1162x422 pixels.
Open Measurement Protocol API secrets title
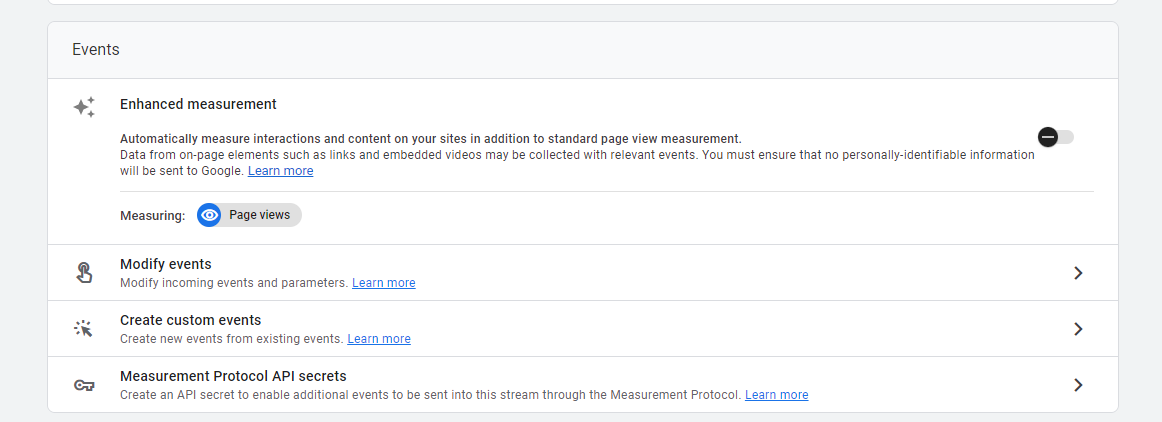point(233,376)
